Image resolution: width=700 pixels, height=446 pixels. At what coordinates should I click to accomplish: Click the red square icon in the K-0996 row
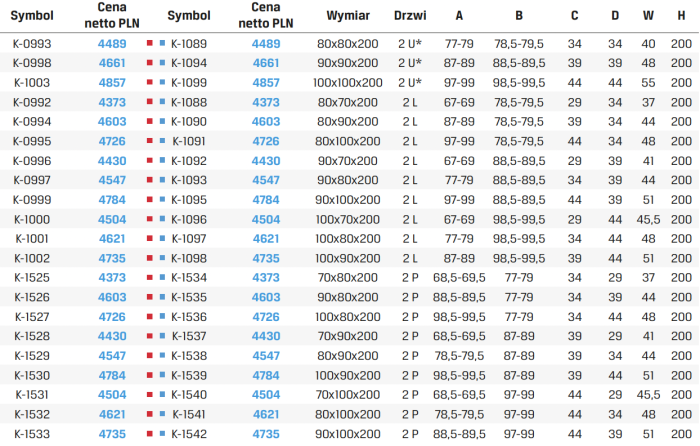(x=150, y=160)
